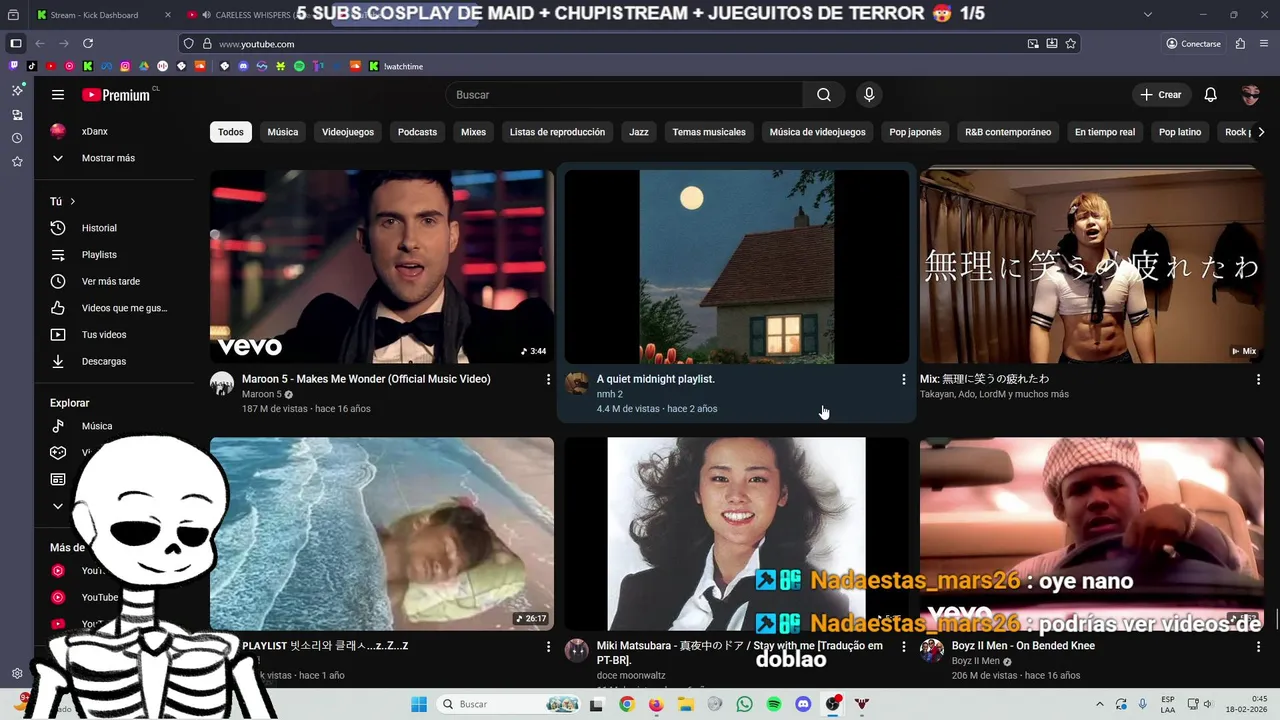The image size is (1280, 720).
Task: Open Tus videos in the sidebar
Action: click(104, 335)
